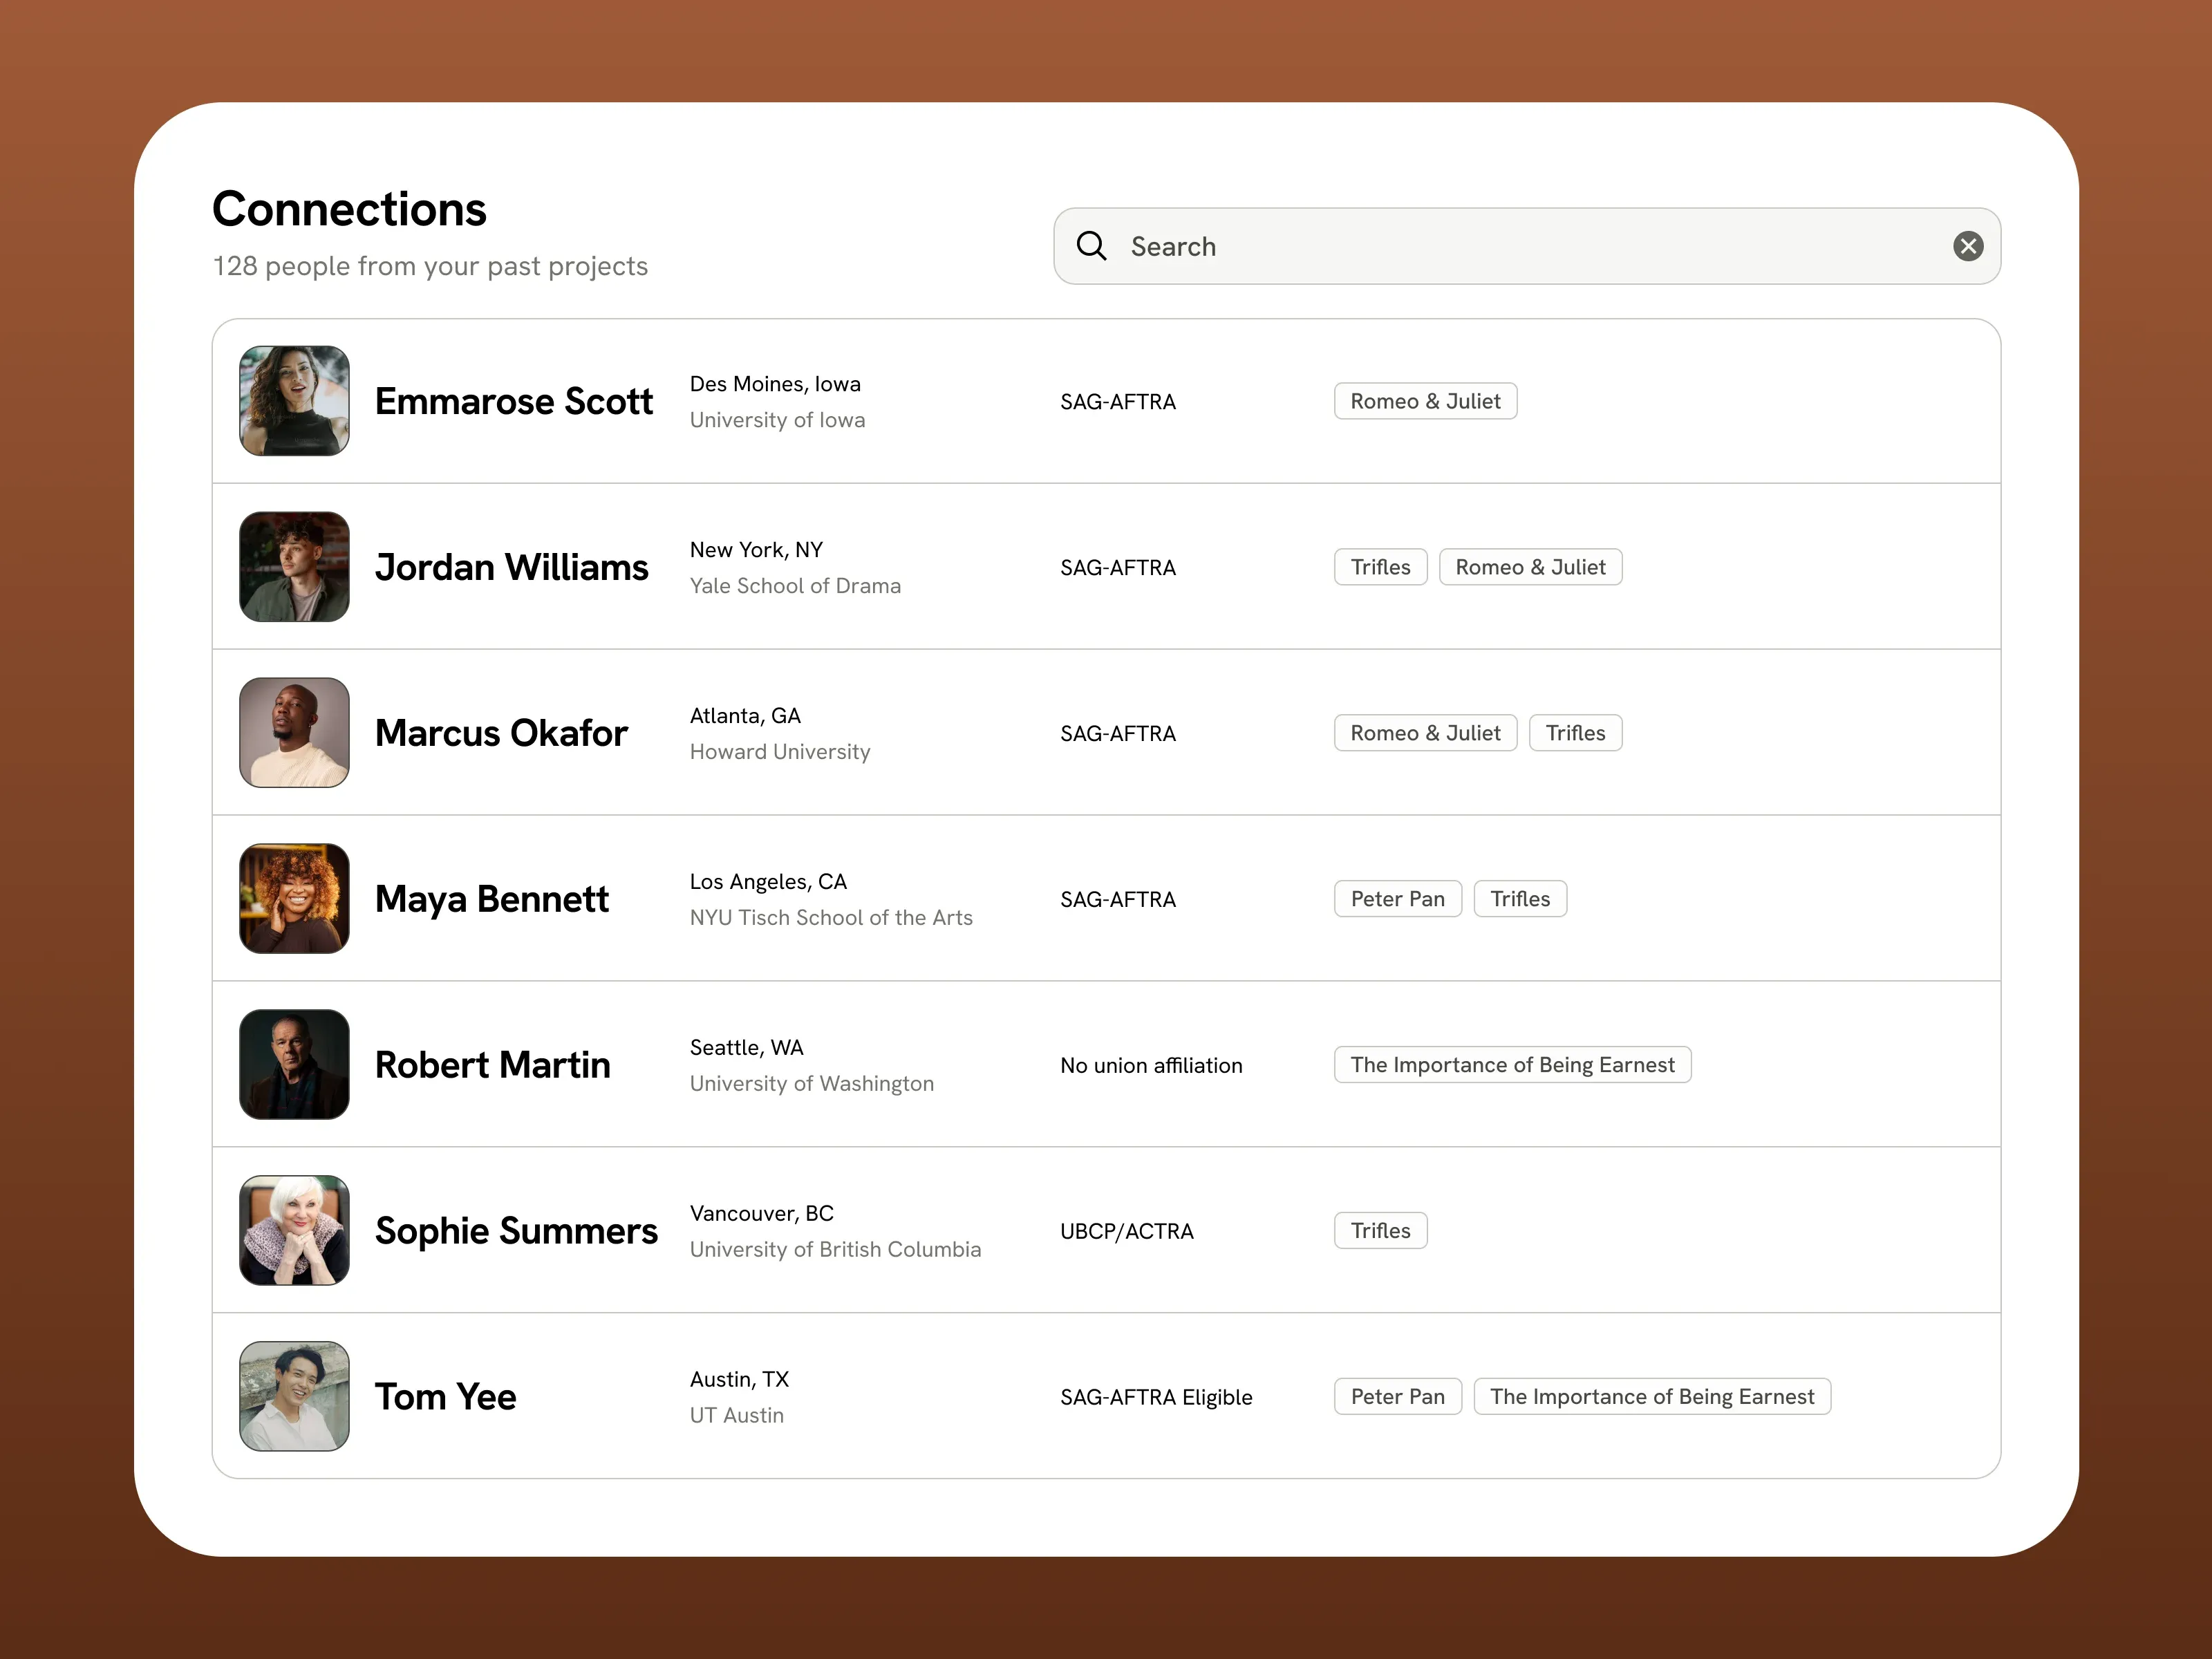The width and height of the screenshot is (2212, 1659).
Task: Click 'University of British Columbia' text
Action: coord(835,1250)
